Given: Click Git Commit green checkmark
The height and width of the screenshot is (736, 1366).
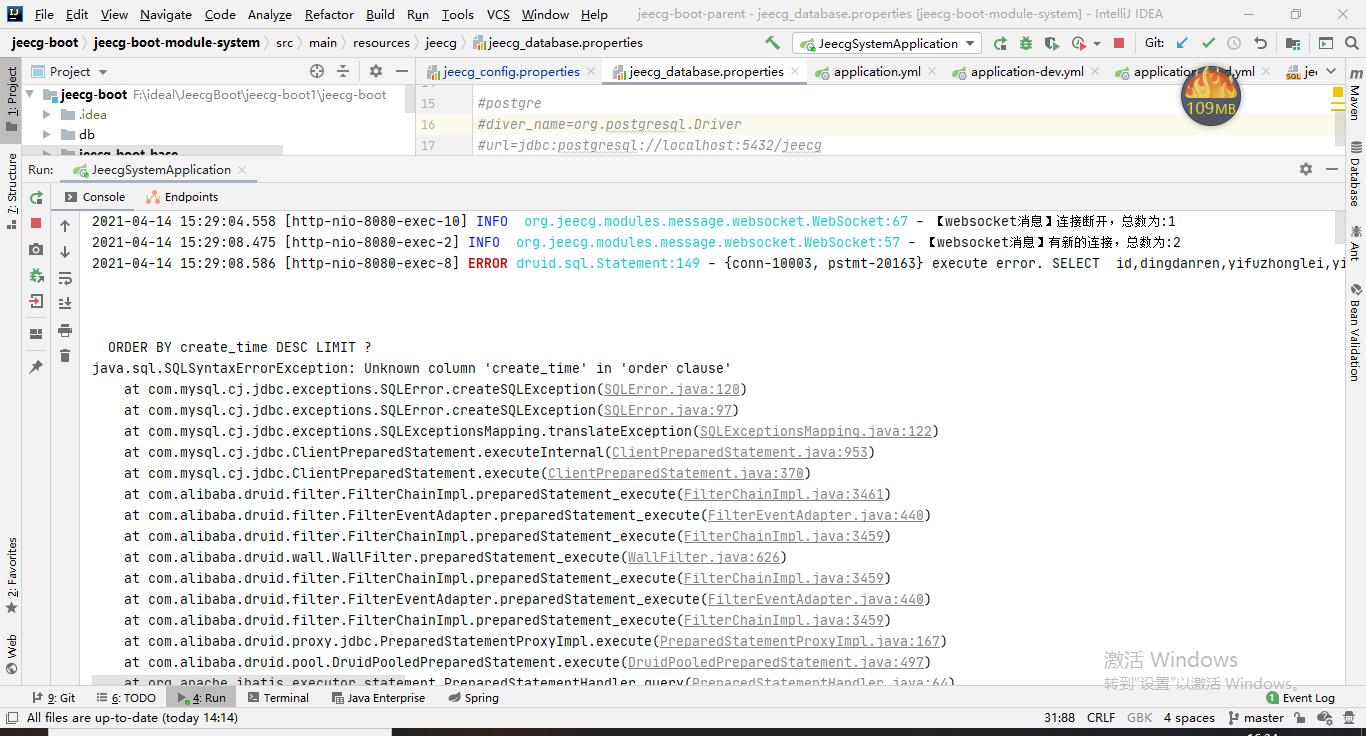Looking at the screenshot, I should (x=1208, y=43).
